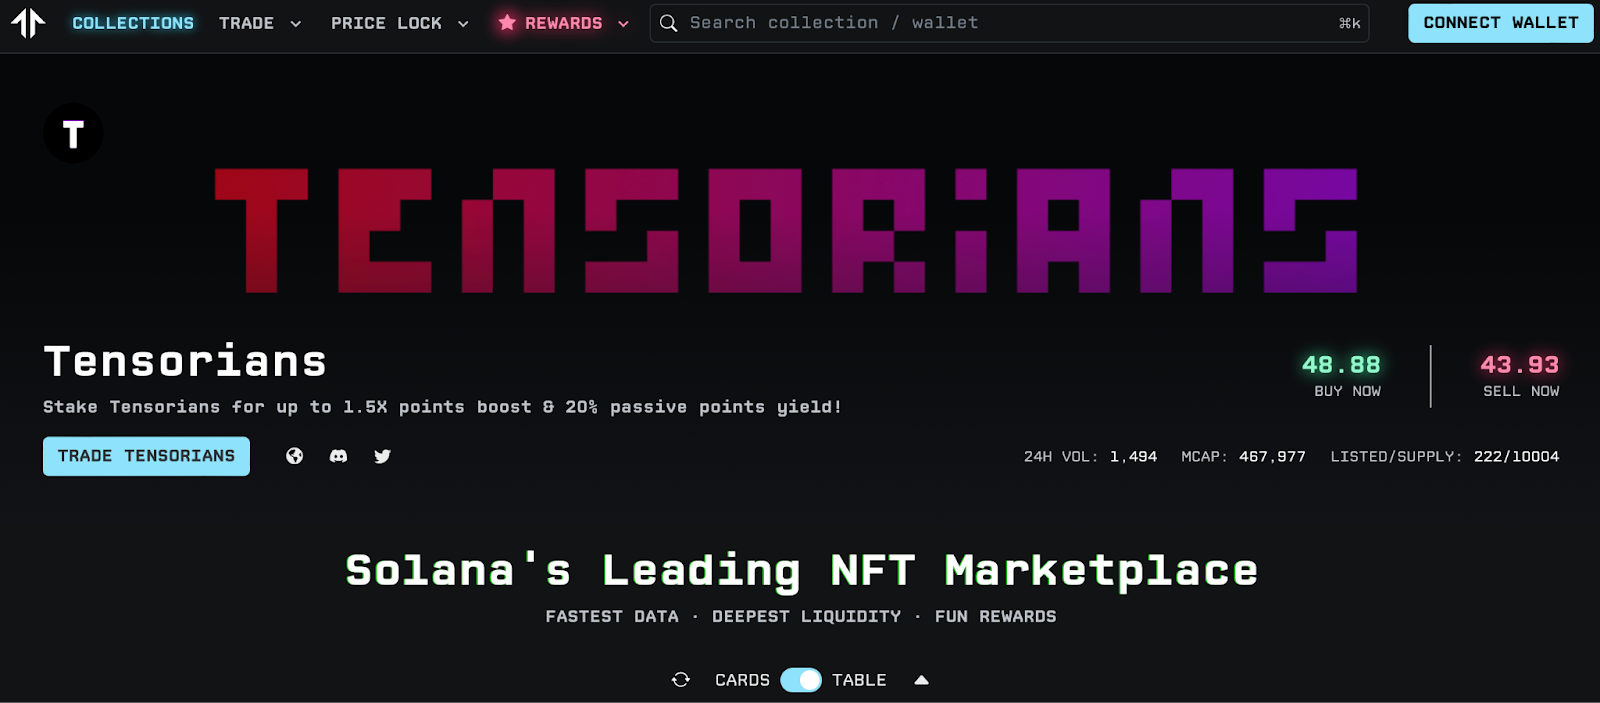Expand the Trade dropdown chevron

[295, 24]
